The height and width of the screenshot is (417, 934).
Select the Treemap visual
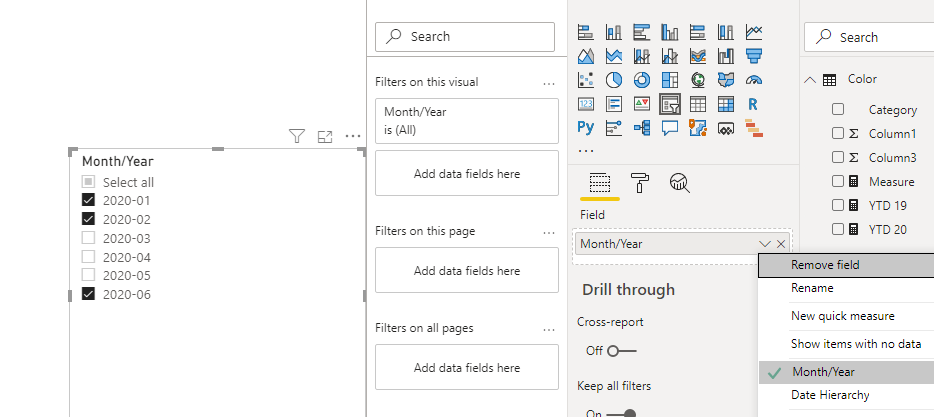tap(670, 80)
